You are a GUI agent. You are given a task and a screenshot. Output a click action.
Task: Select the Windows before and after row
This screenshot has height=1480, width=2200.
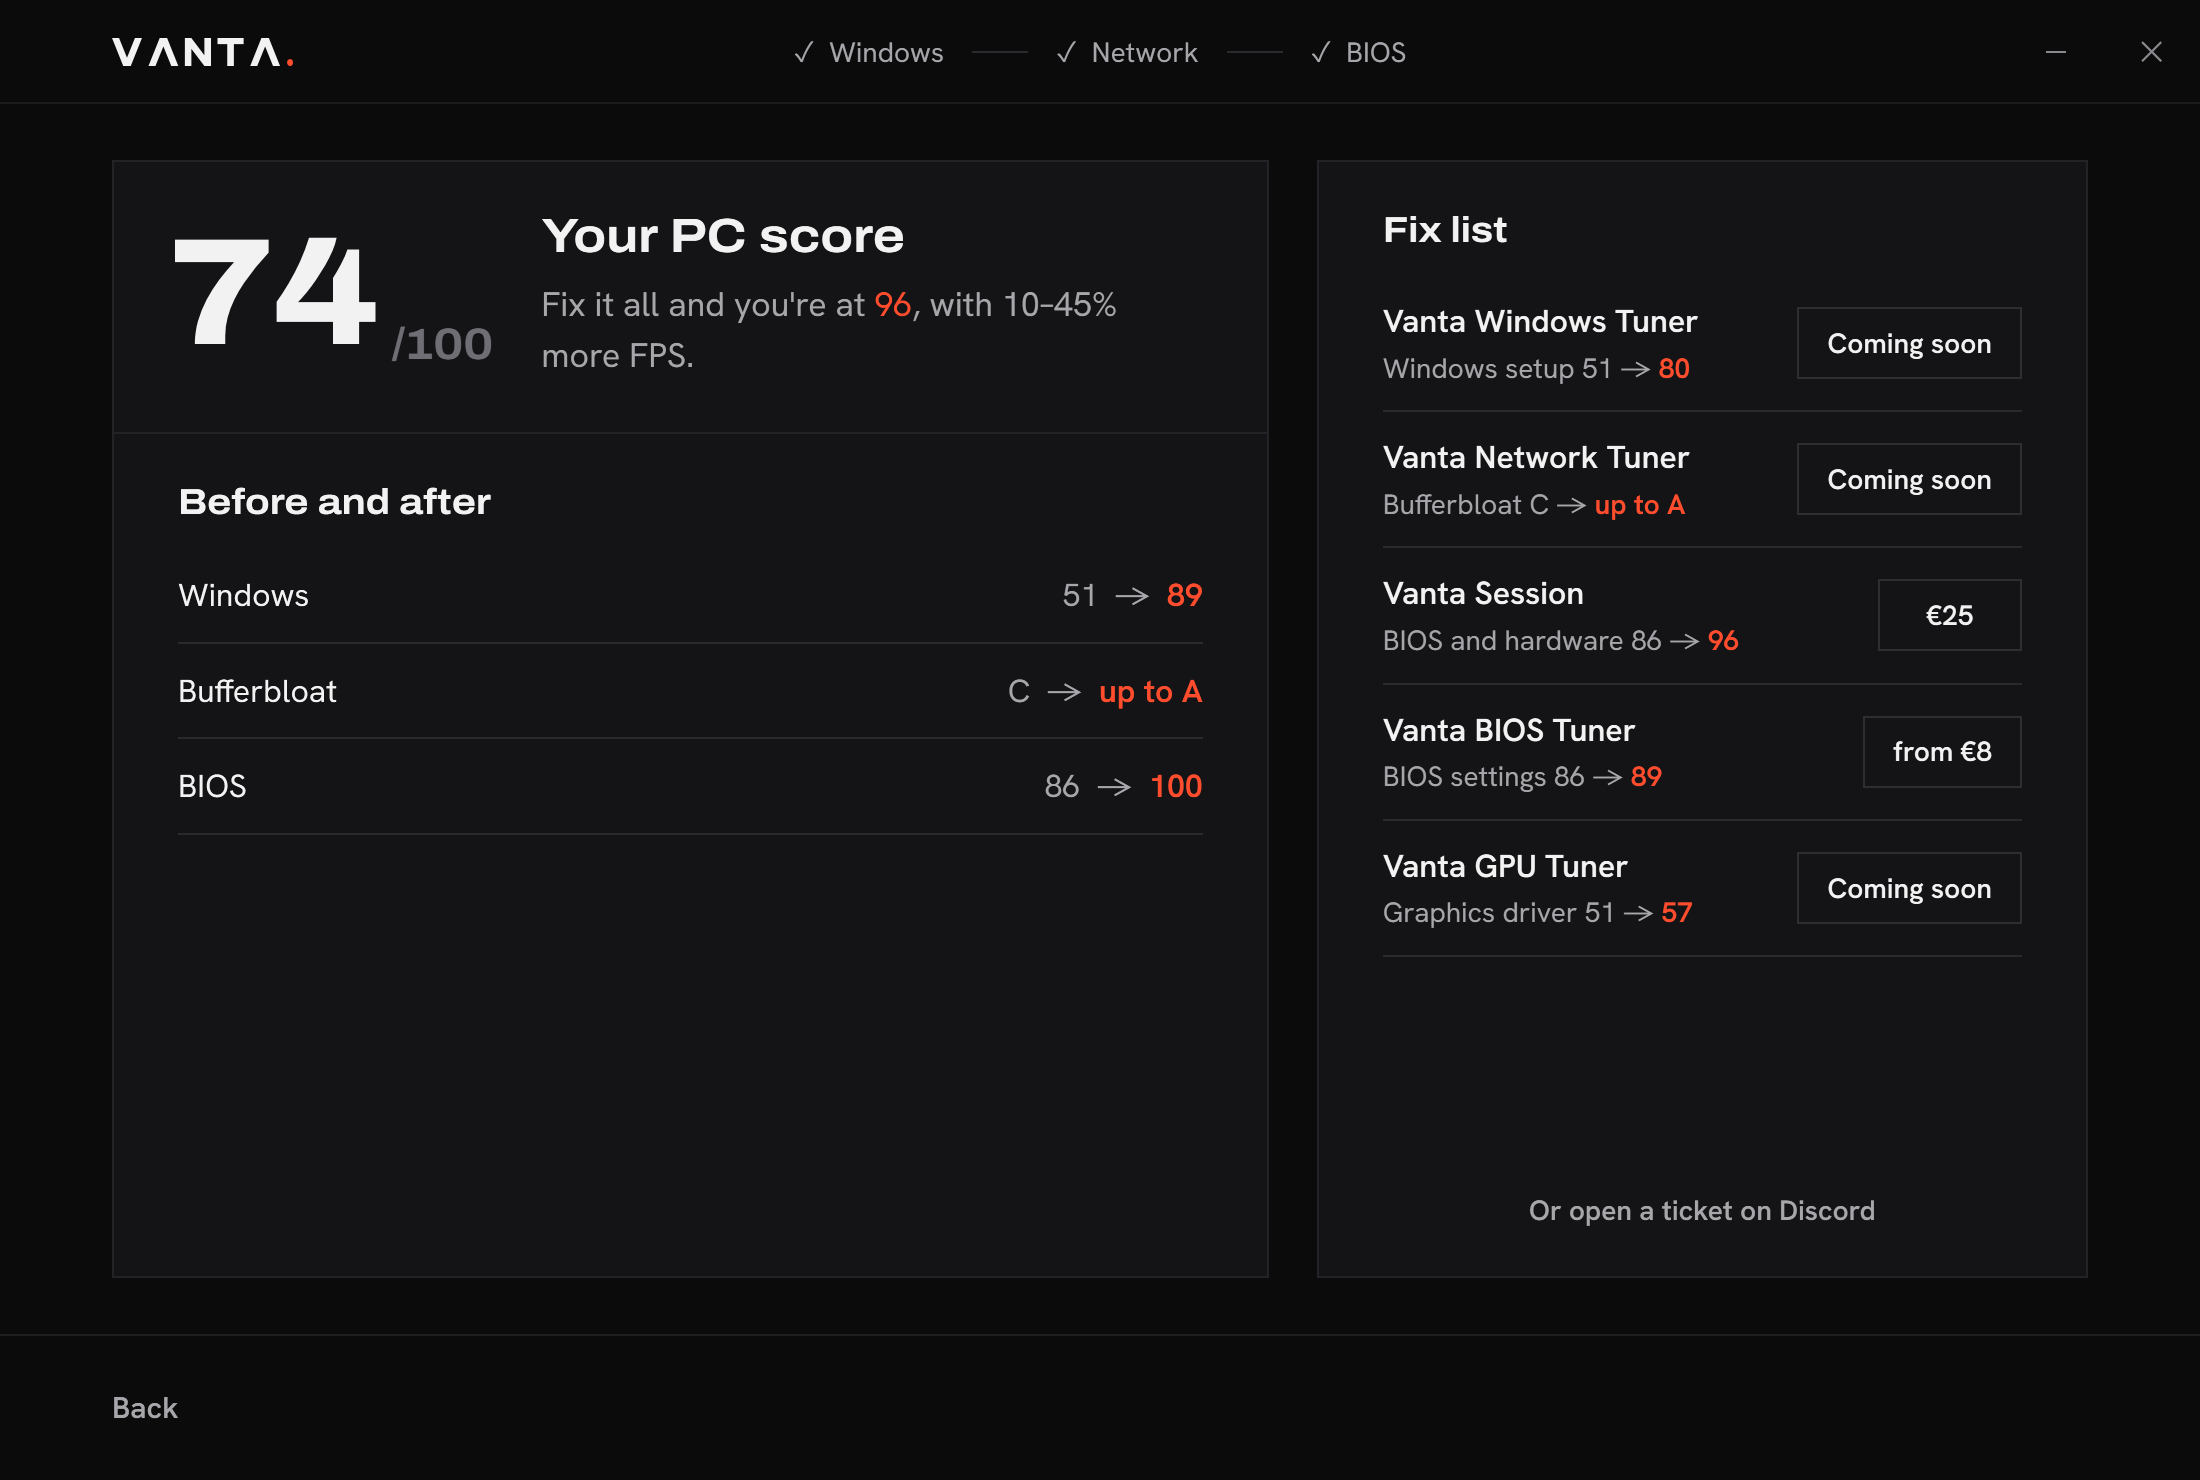690,595
